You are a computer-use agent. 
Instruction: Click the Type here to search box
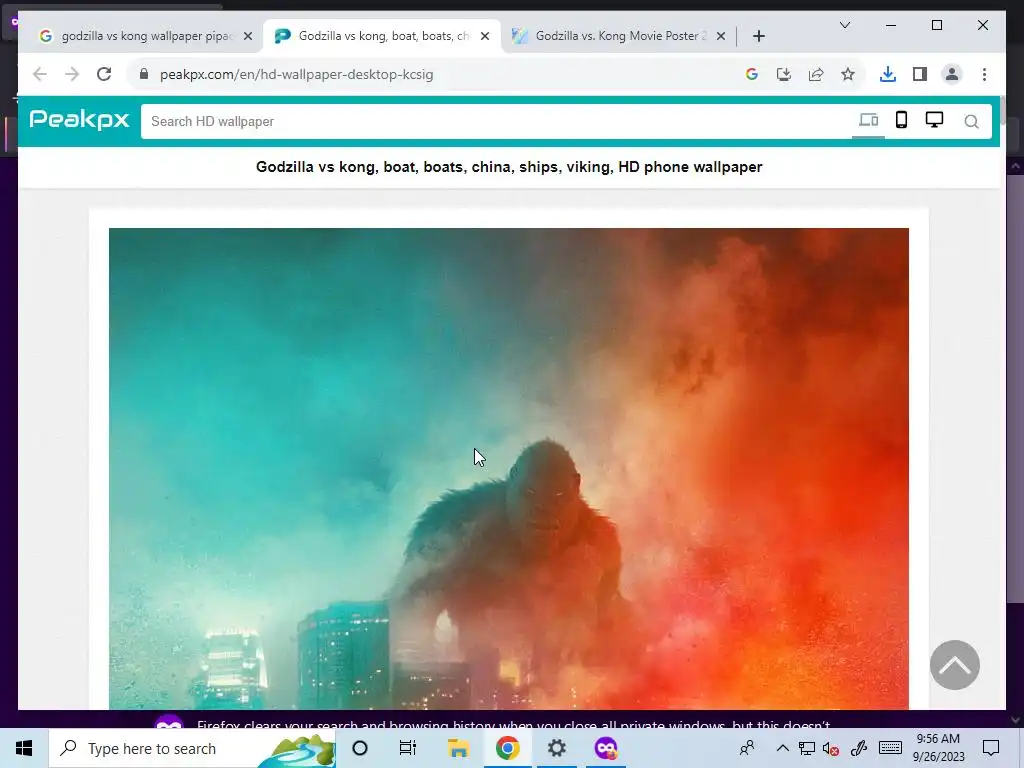[192, 748]
